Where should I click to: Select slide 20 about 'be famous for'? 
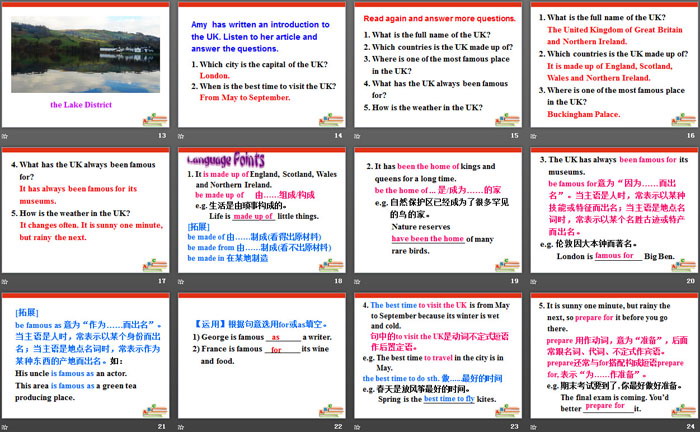pos(610,210)
